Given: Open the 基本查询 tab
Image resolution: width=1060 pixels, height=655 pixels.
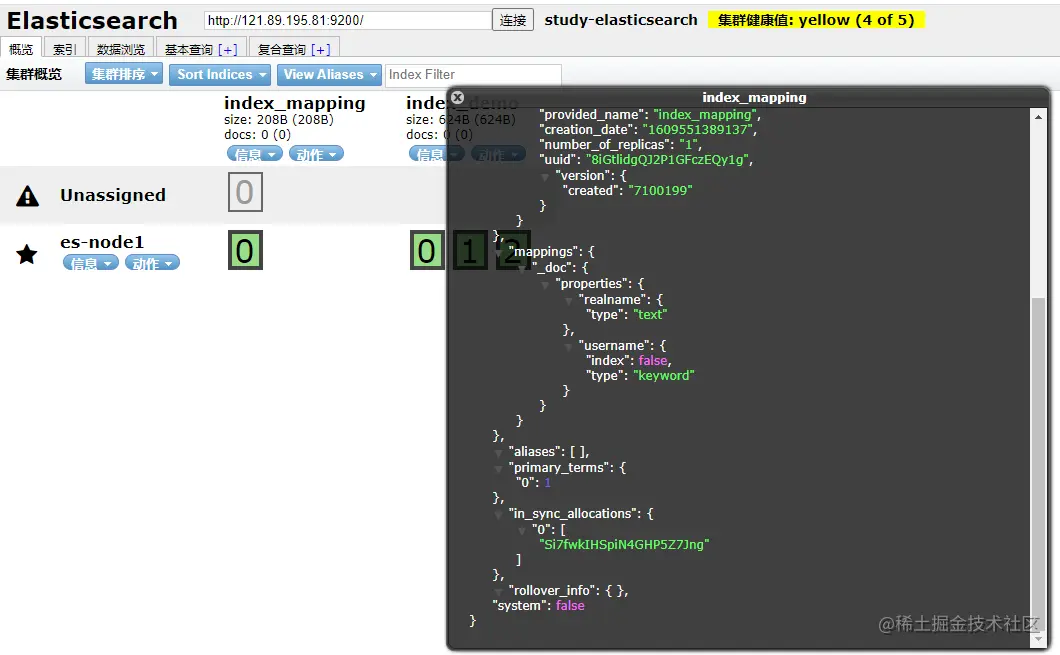Looking at the screenshot, I should [x=189, y=50].
